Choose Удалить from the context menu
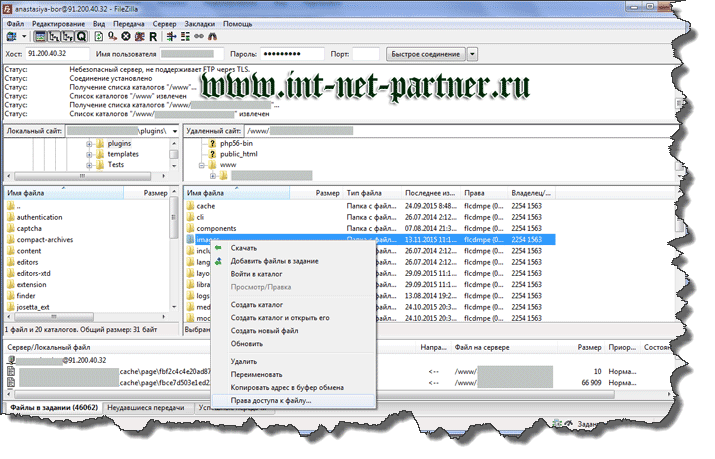 pyautogui.click(x=294, y=361)
